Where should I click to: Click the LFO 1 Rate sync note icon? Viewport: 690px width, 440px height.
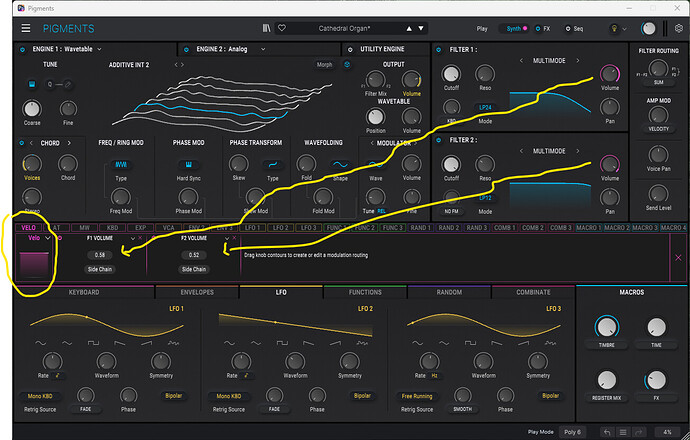point(58,376)
